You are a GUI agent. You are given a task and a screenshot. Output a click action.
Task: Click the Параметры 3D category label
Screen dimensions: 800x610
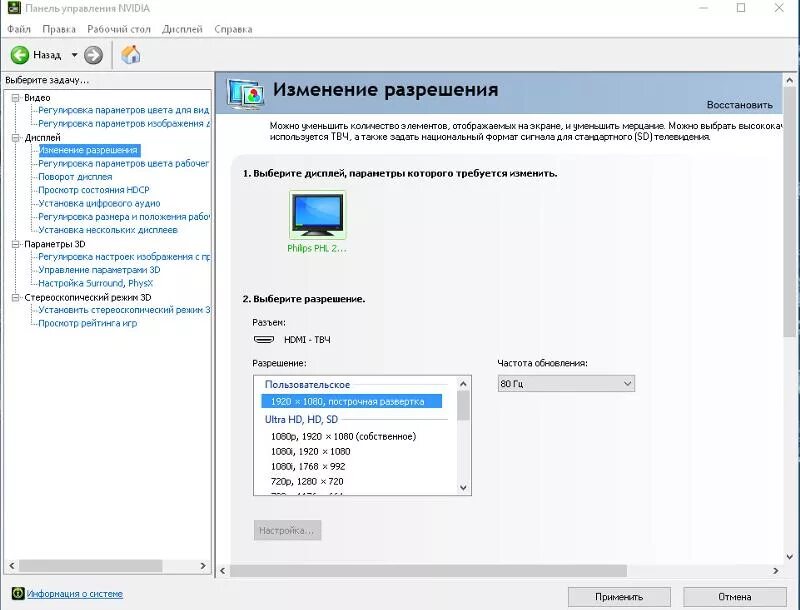55,244
